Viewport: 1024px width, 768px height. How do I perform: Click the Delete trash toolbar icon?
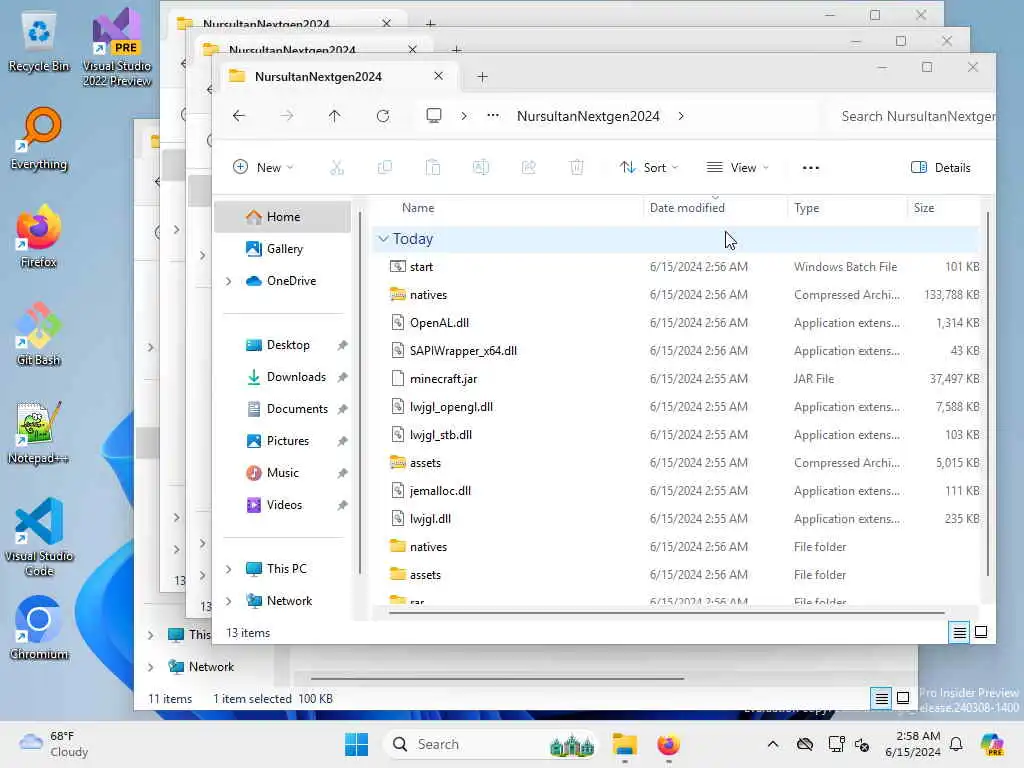pyautogui.click(x=577, y=168)
